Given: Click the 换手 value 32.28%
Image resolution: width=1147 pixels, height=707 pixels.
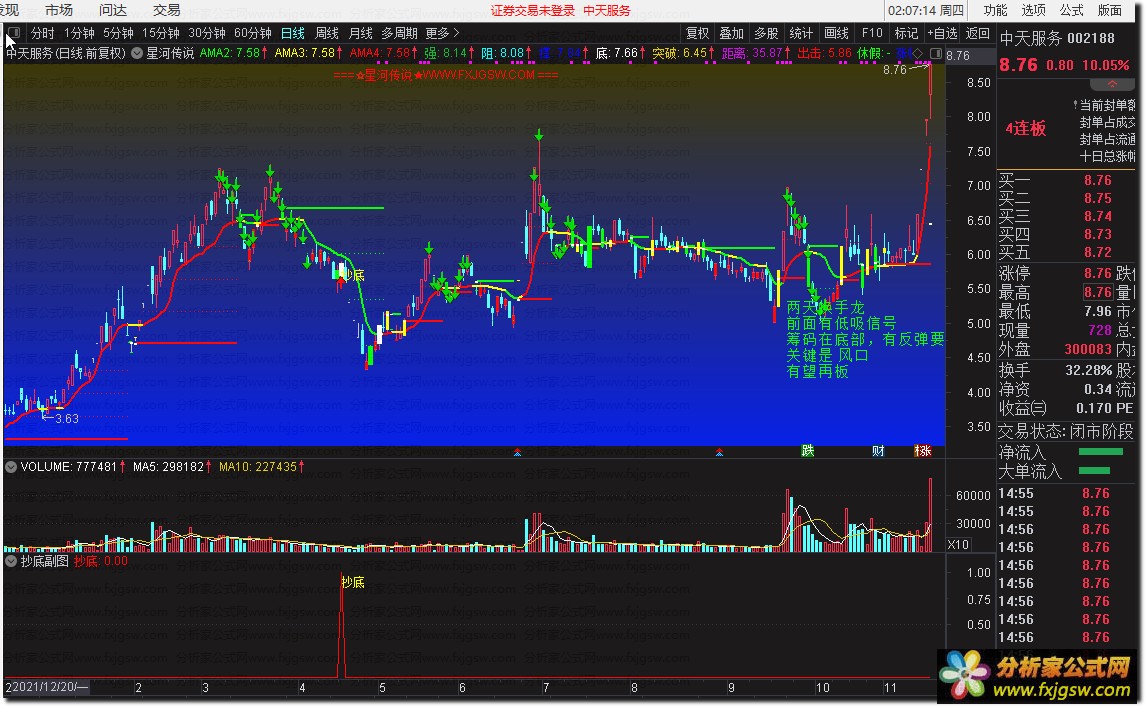Looking at the screenshot, I should 1088,370.
